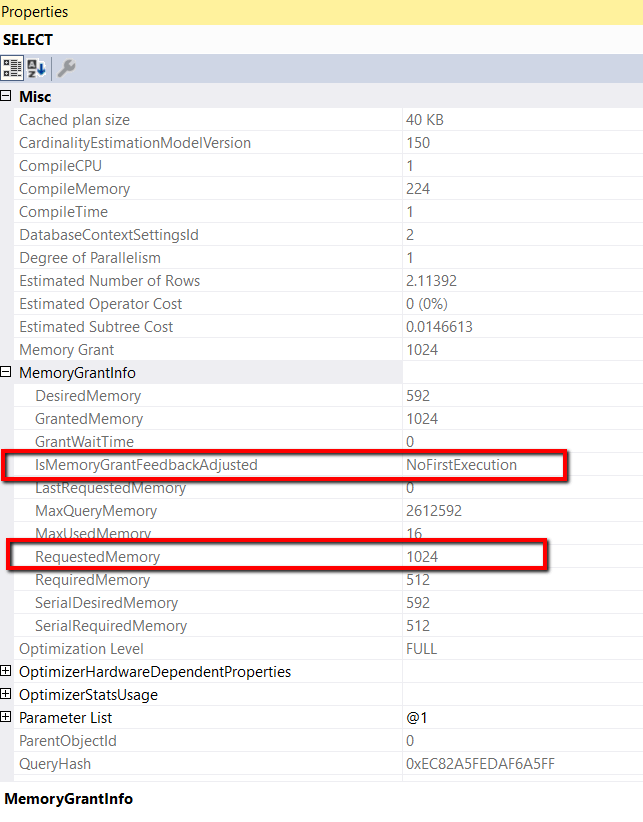643x822 pixels.
Task: Click the NoFirstExecution value cell
Action: click(522, 465)
